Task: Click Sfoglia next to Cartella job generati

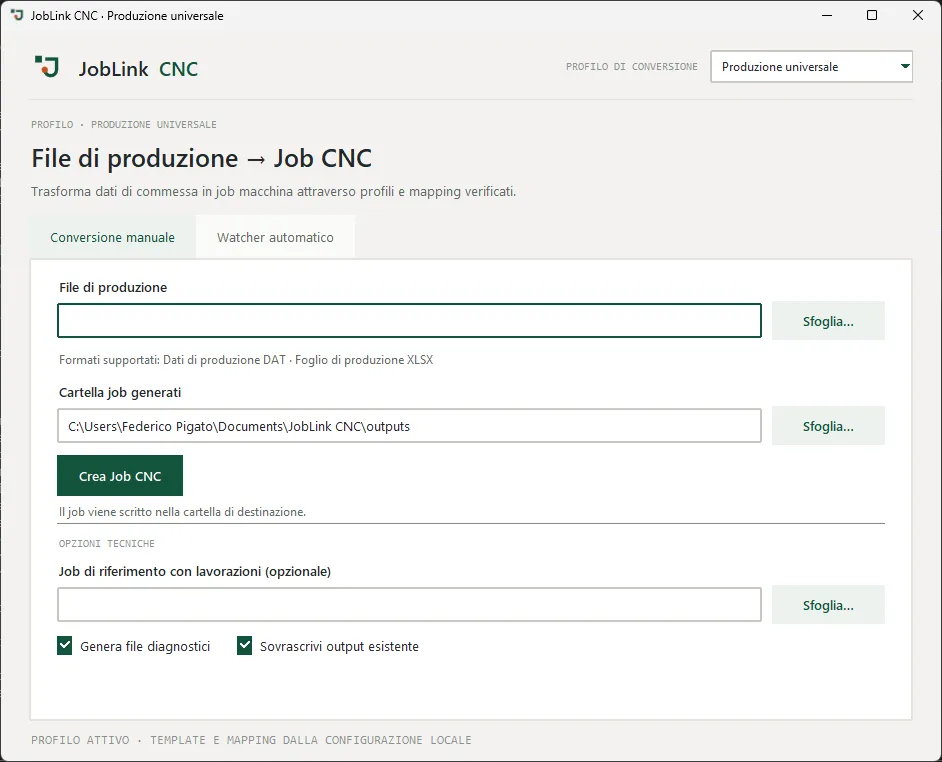Action: [x=828, y=426]
